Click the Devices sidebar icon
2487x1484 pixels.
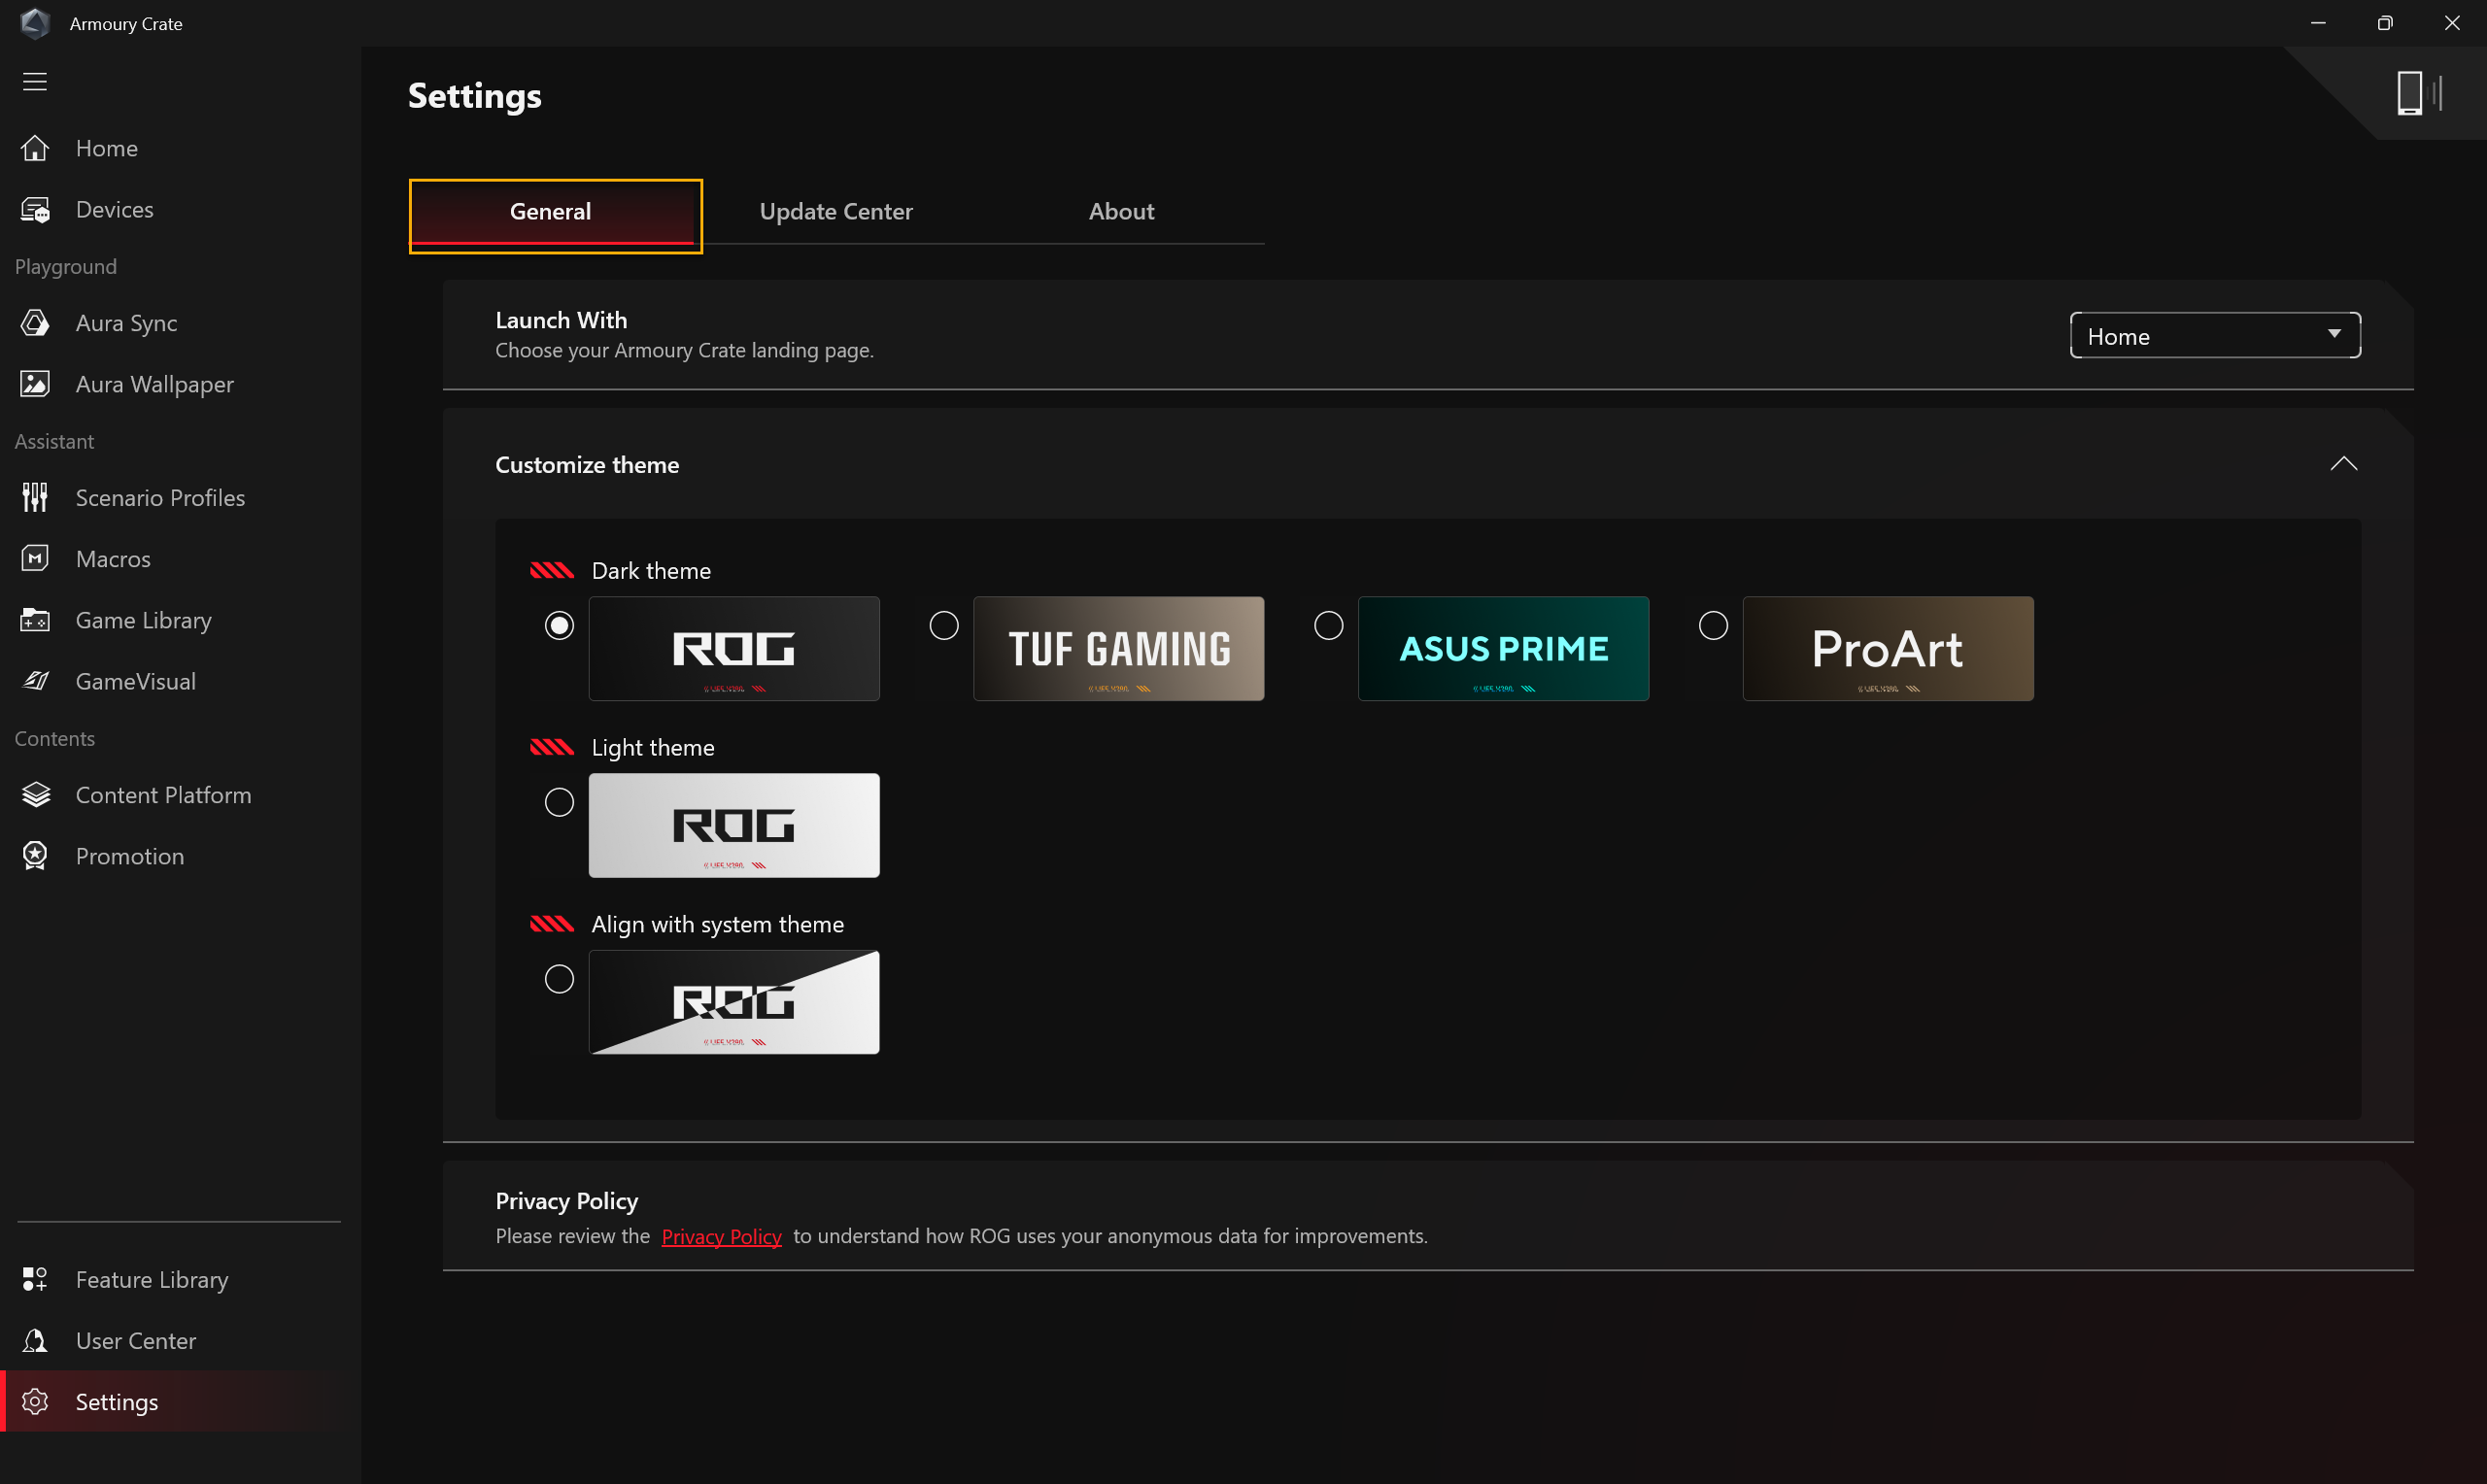click(35, 209)
